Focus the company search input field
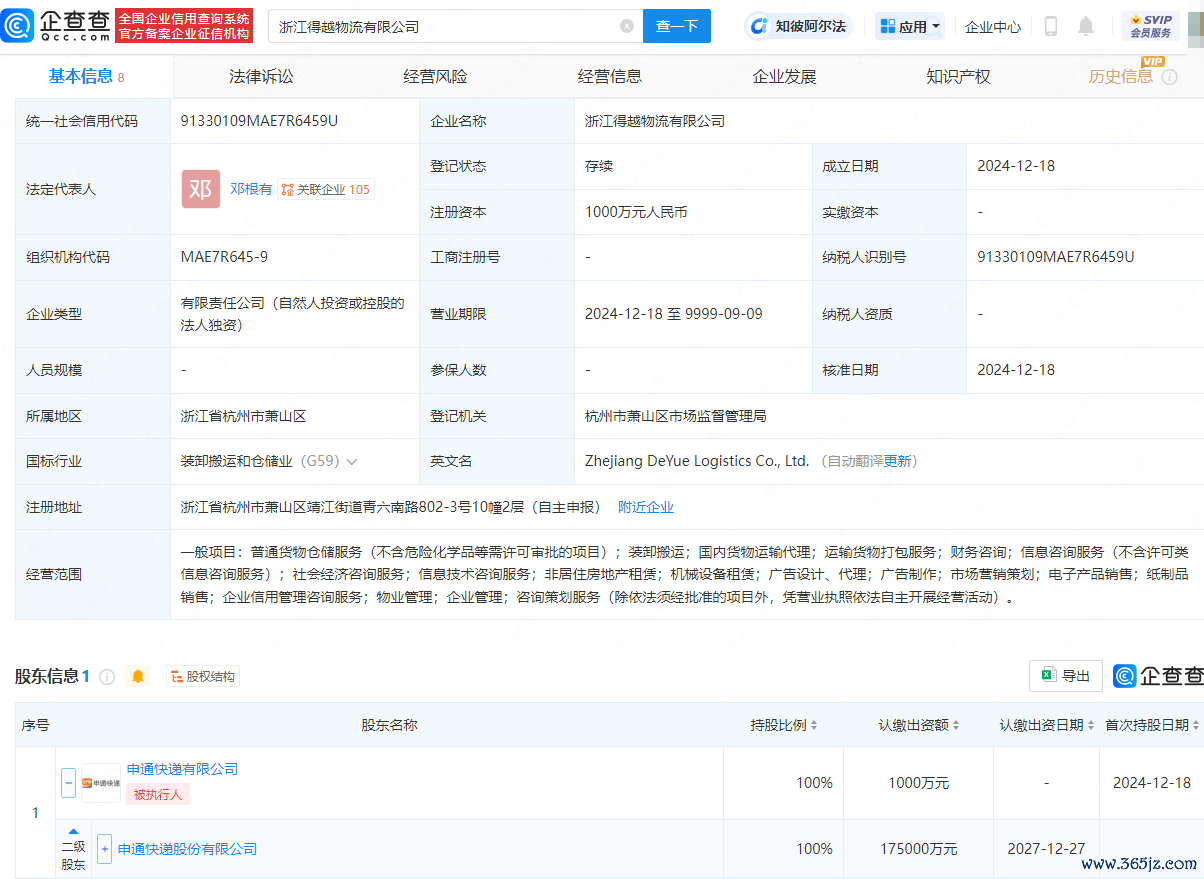 [x=445, y=26]
